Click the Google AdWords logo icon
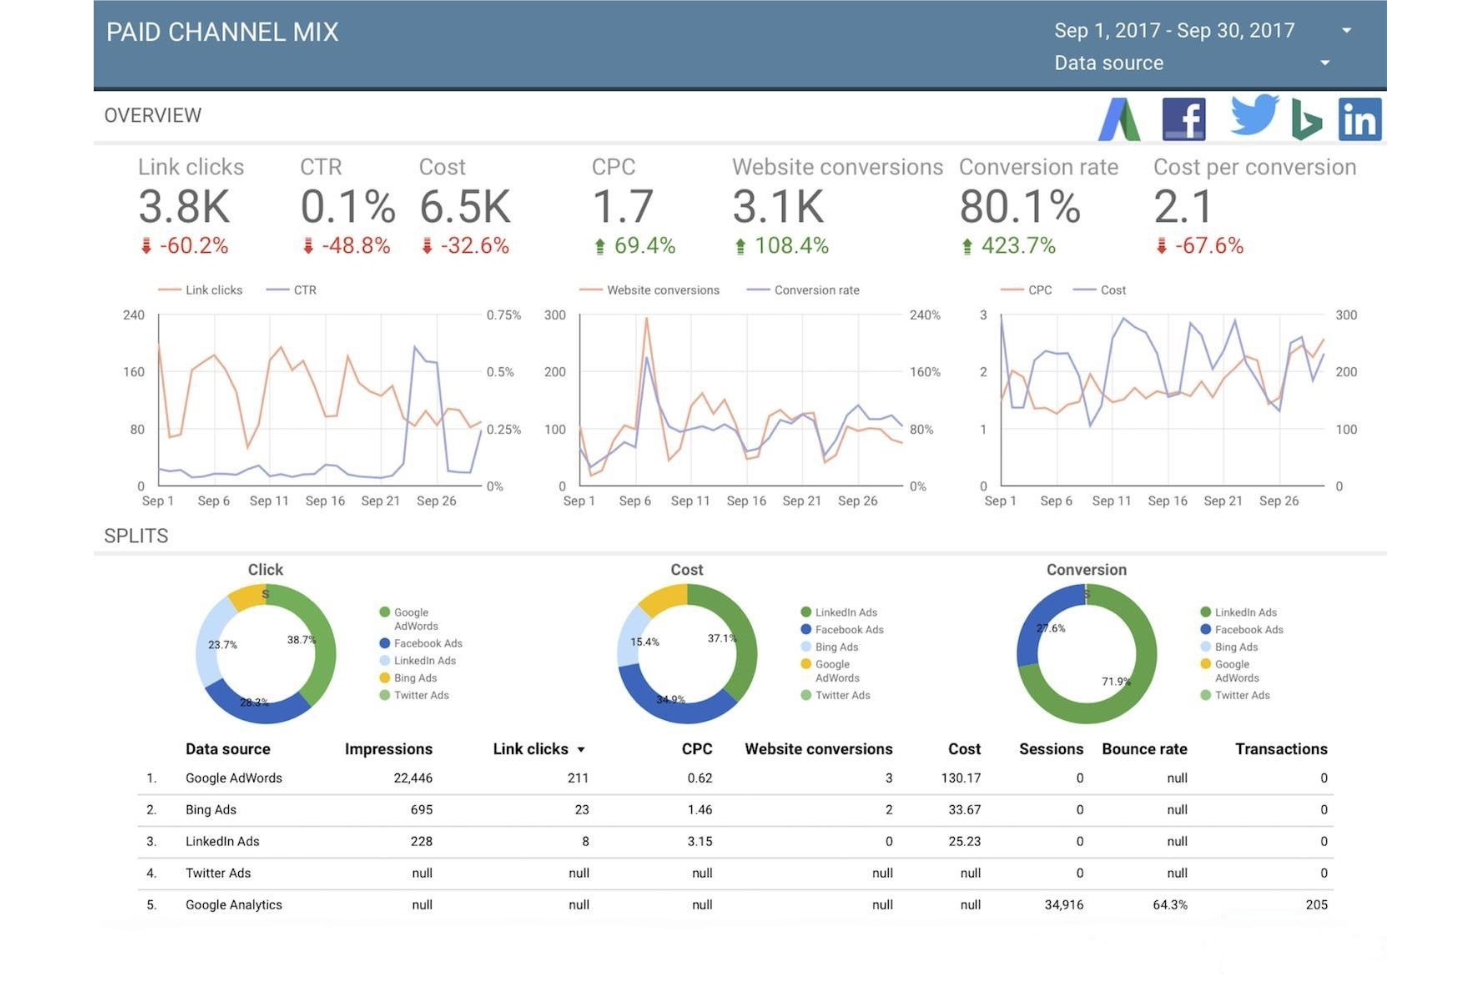This screenshot has width=1480, height=987. pyautogui.click(x=1119, y=120)
